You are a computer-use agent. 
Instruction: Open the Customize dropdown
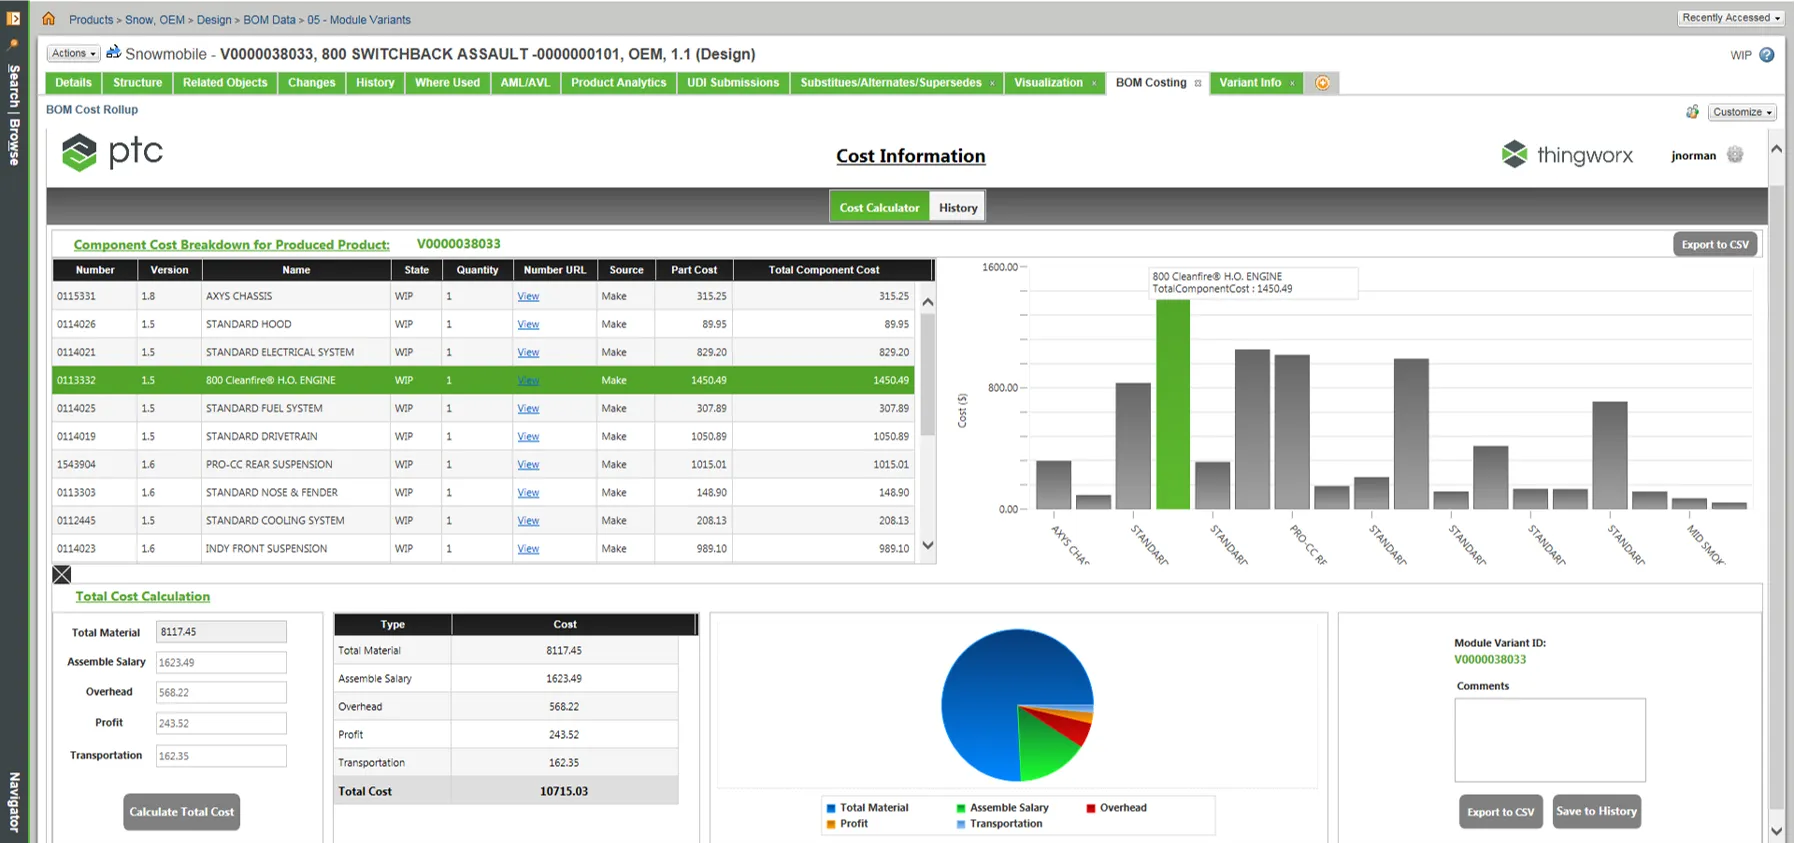[1742, 112]
